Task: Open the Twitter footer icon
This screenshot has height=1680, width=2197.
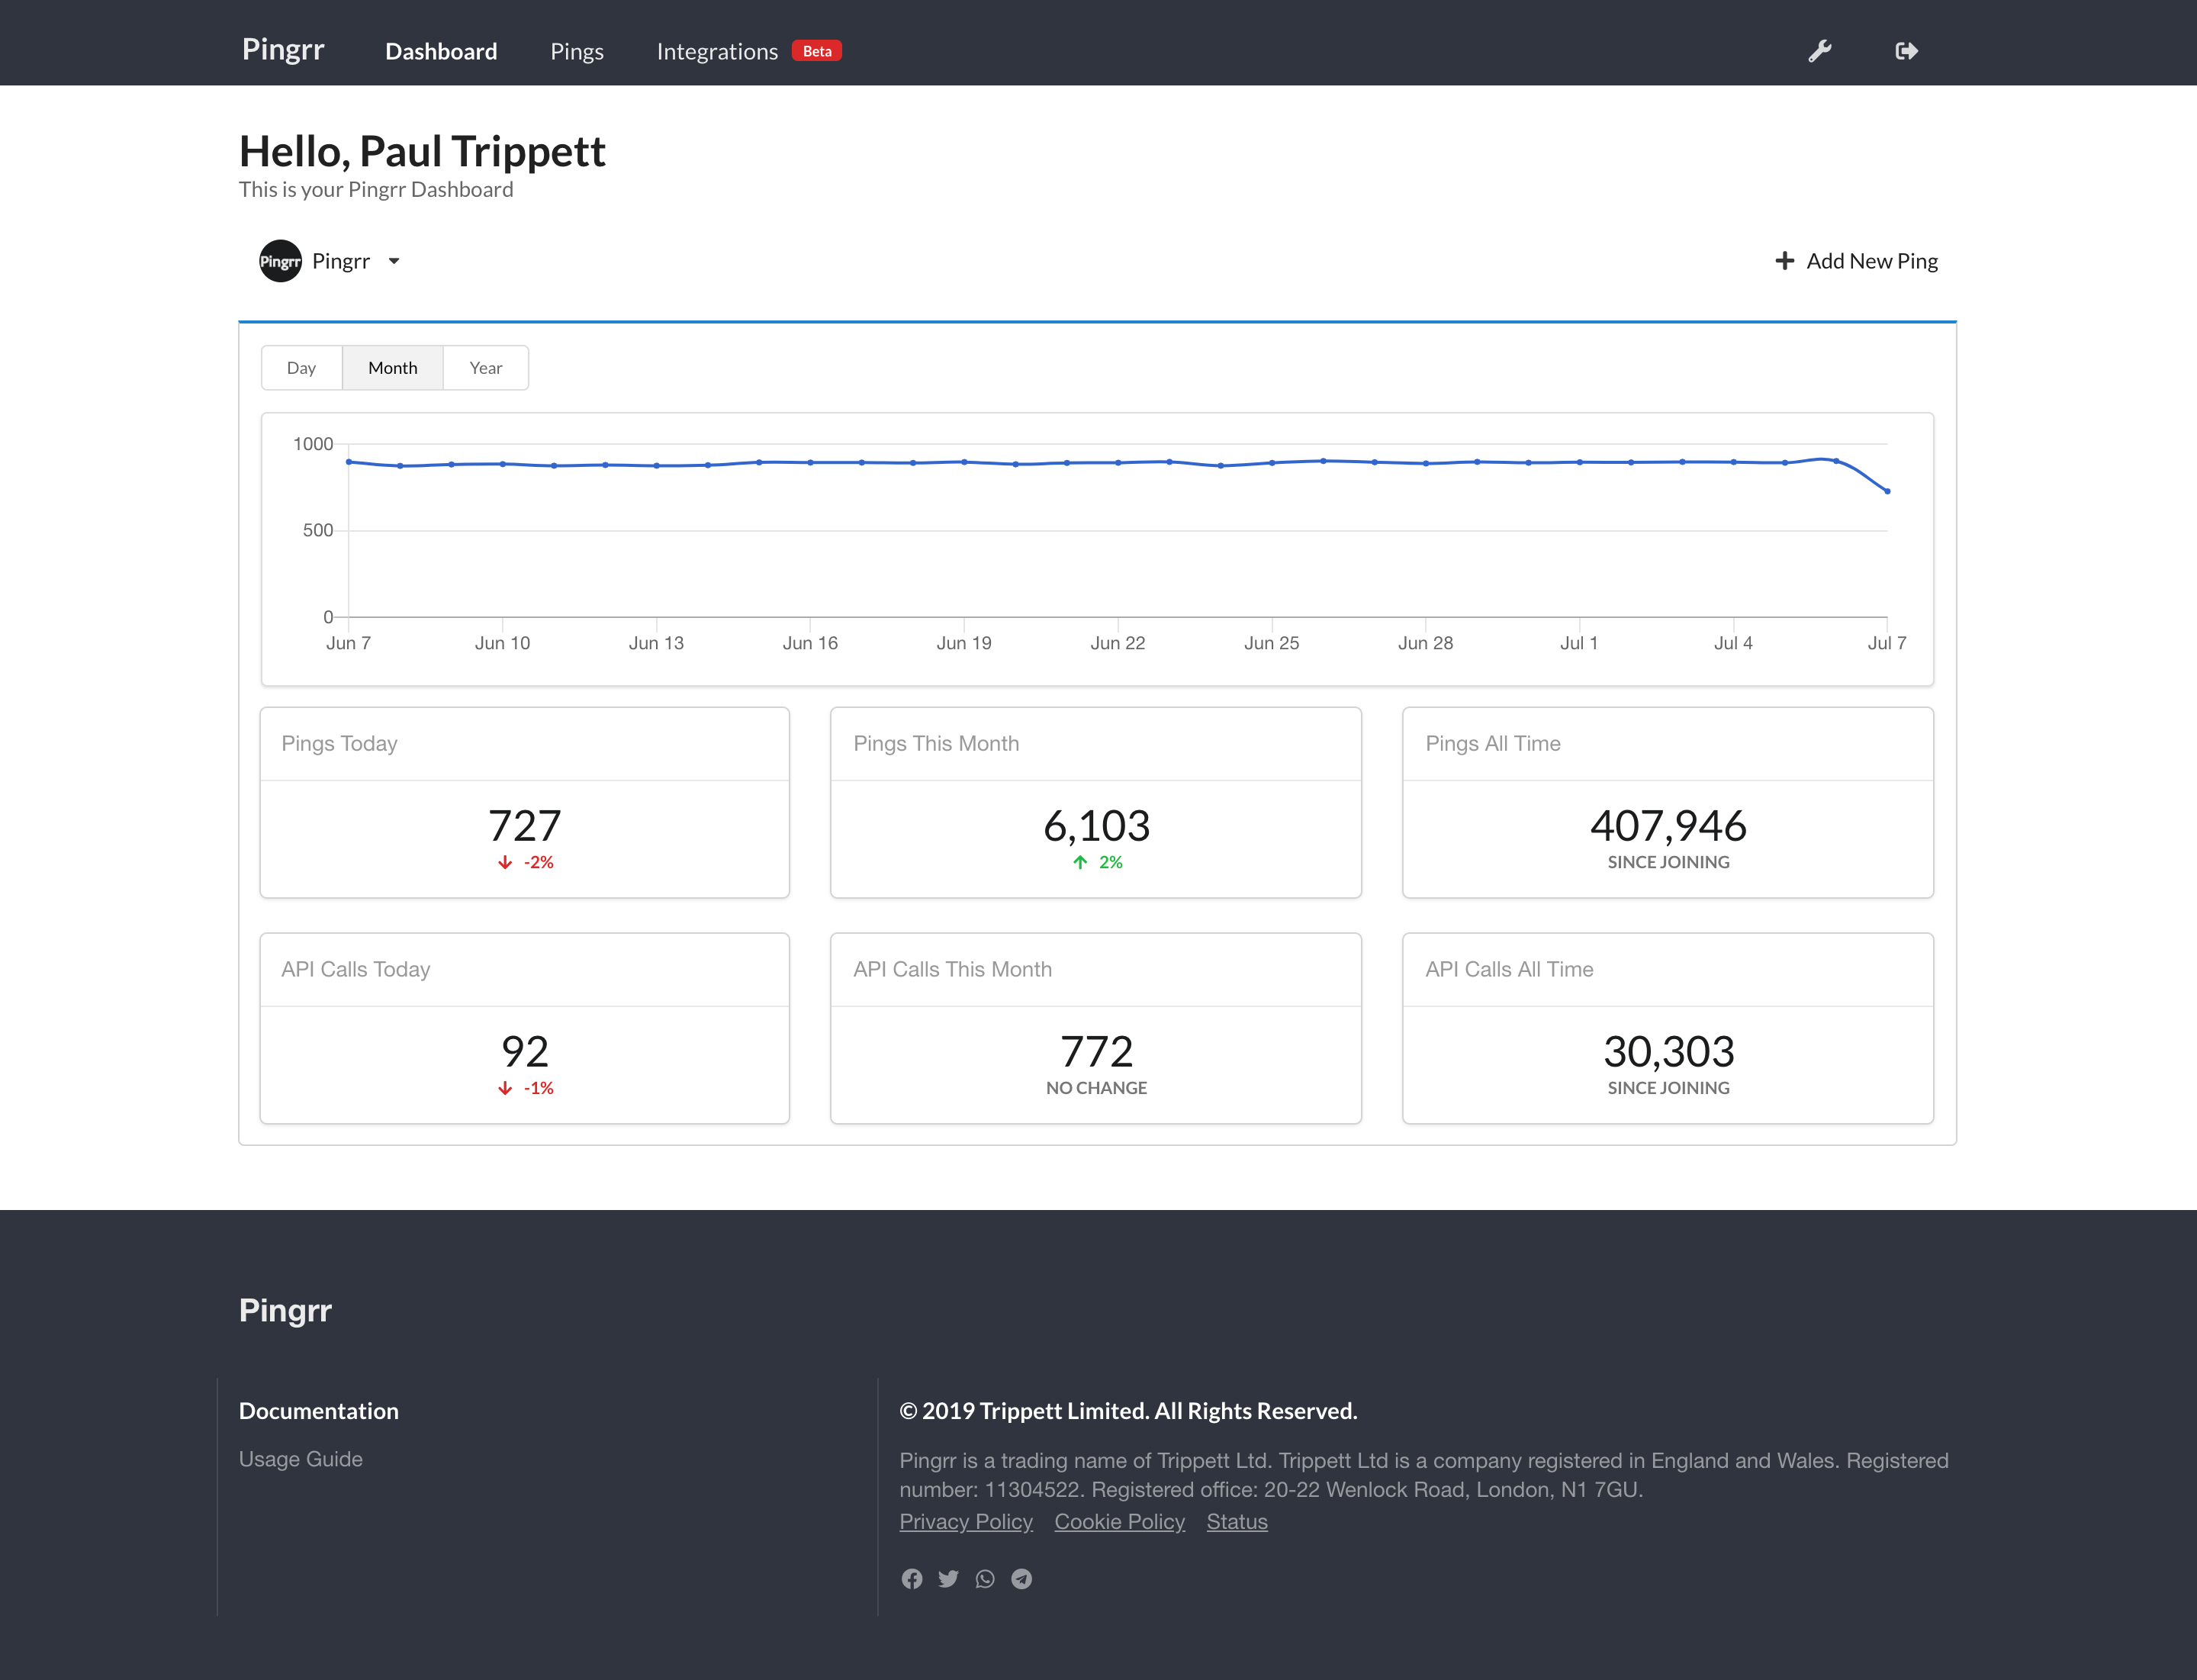Action: tap(948, 1578)
